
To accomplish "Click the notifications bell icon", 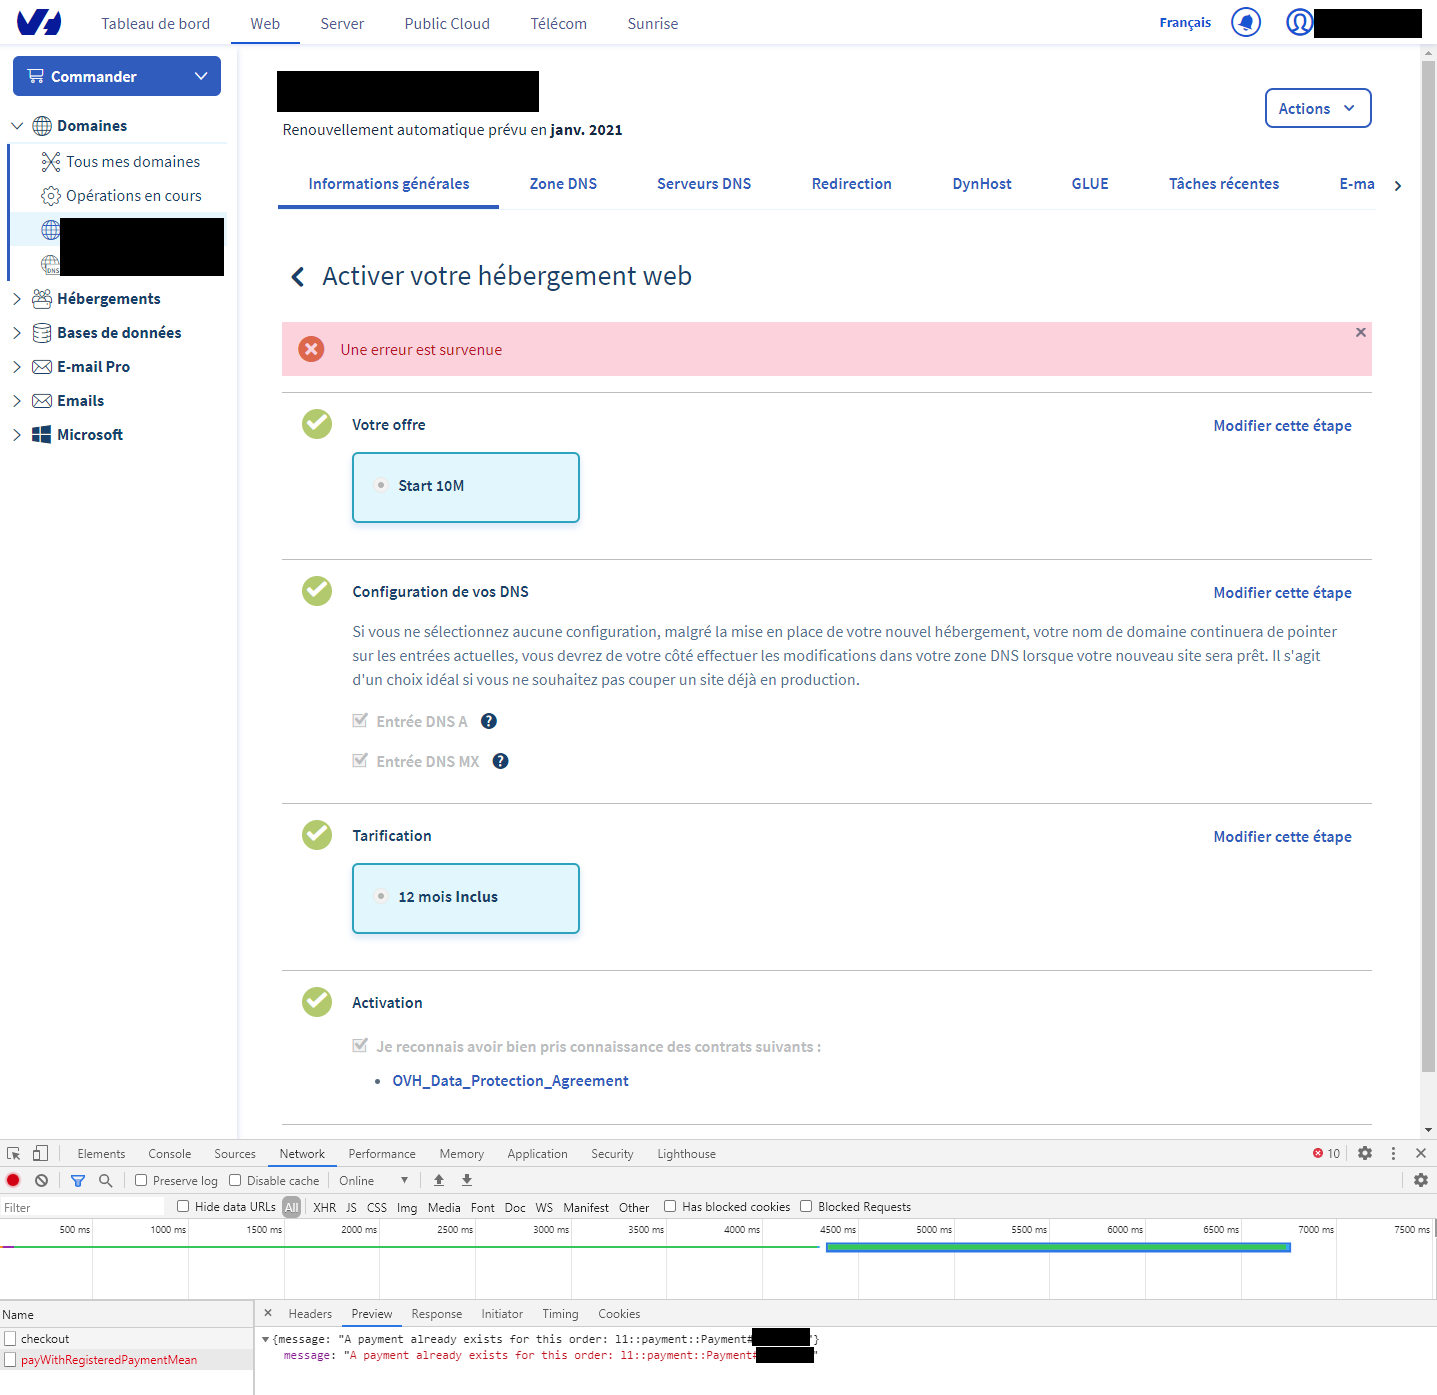I will click(1245, 22).
